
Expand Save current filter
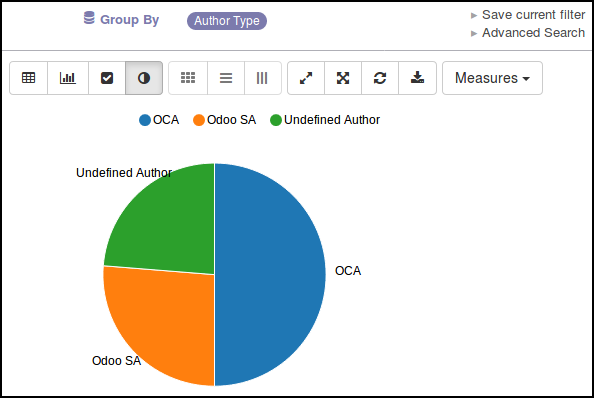[528, 15]
